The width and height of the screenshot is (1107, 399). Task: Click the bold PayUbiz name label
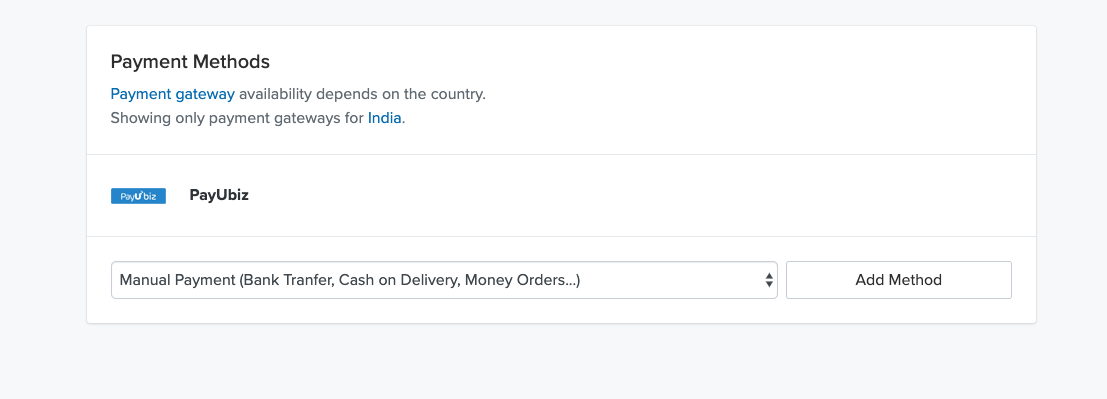(219, 195)
